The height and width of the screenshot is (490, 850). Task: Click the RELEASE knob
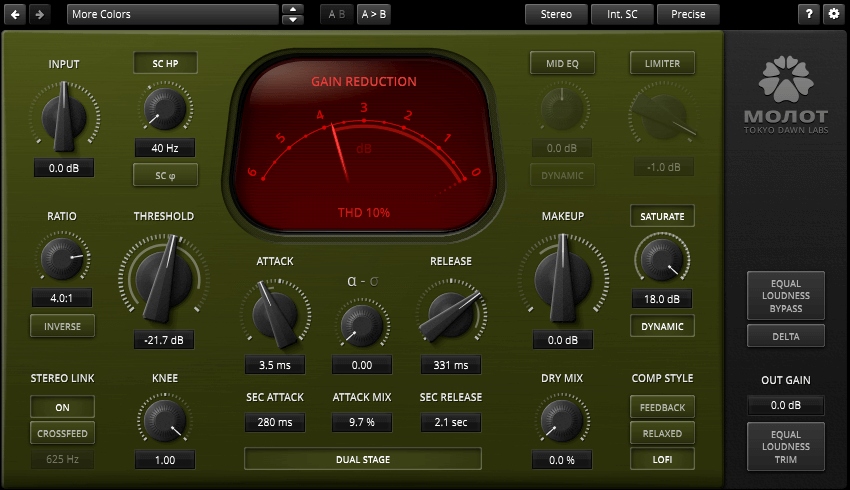tap(450, 315)
